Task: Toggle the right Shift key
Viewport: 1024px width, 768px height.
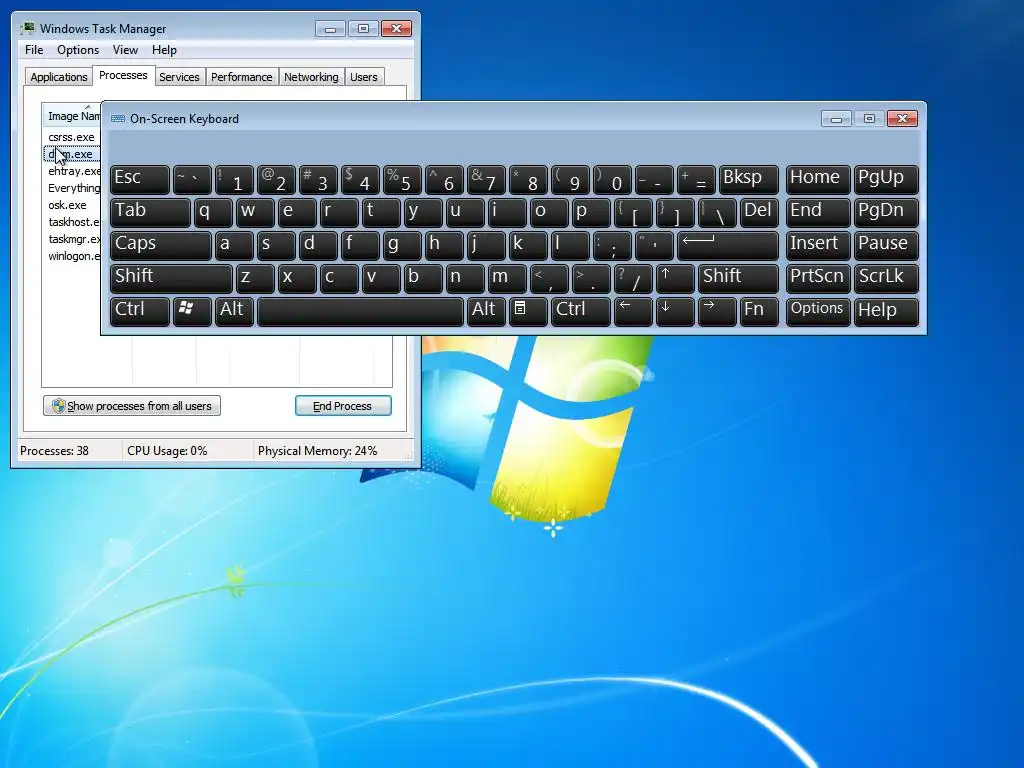Action: [738, 278]
